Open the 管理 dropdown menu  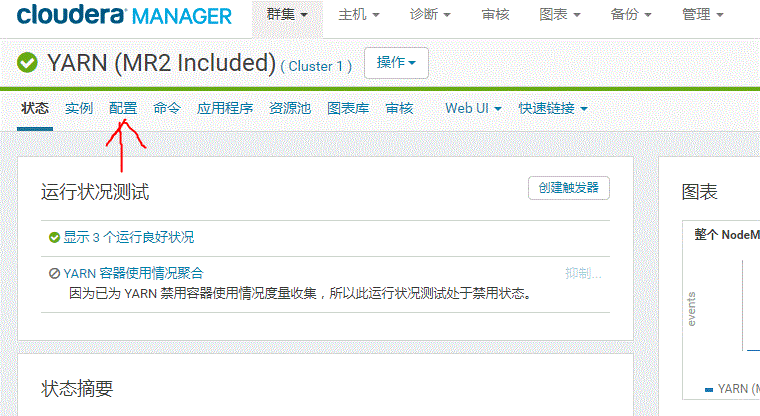tap(702, 15)
